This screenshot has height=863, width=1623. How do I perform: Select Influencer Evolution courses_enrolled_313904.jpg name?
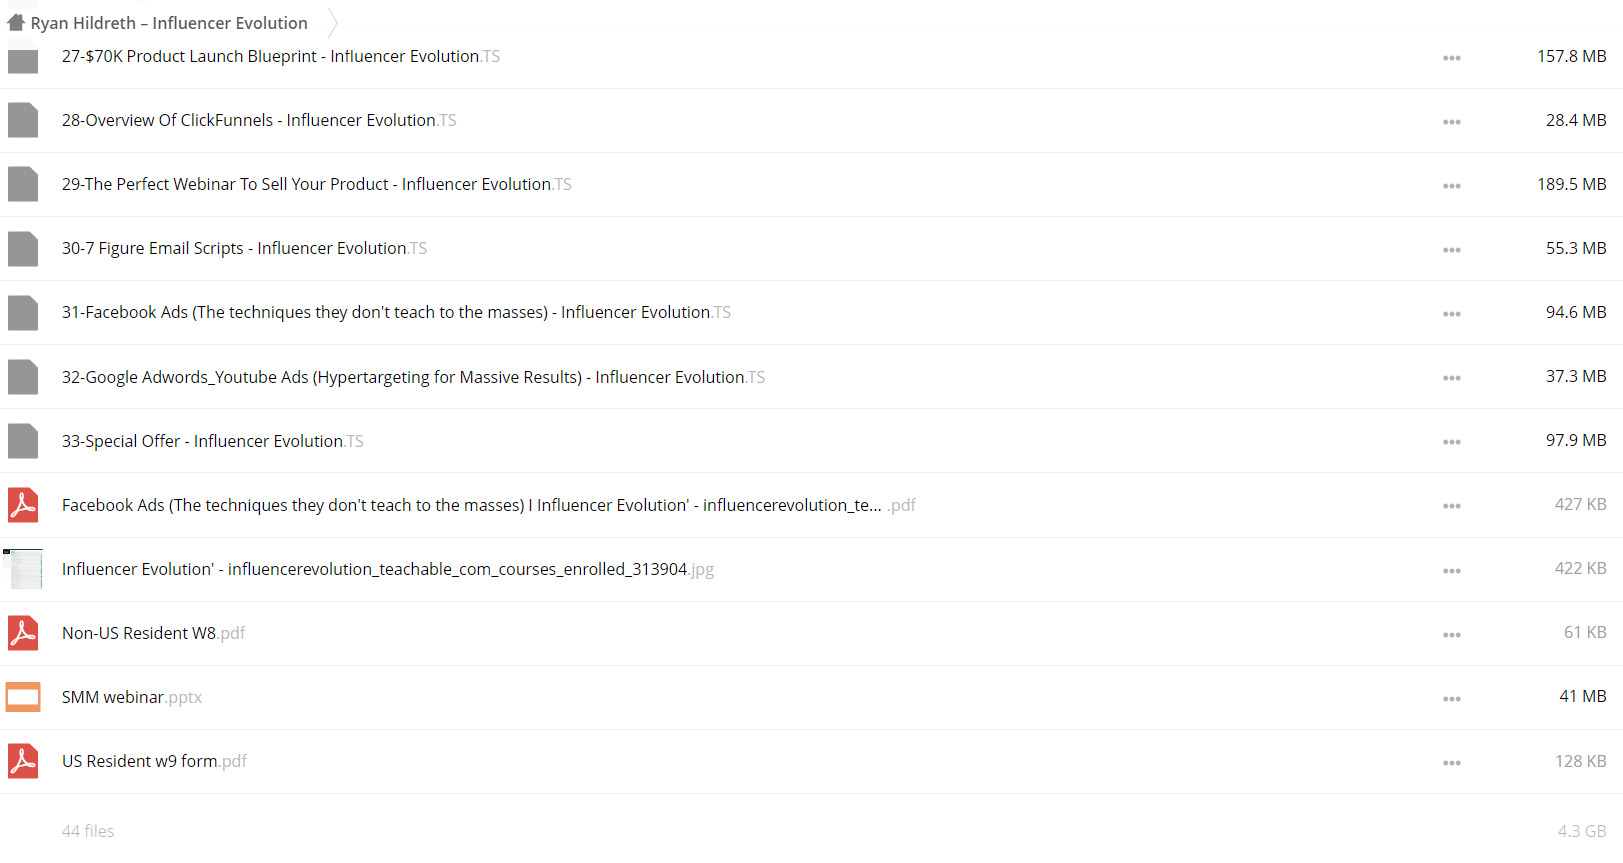[x=388, y=569]
